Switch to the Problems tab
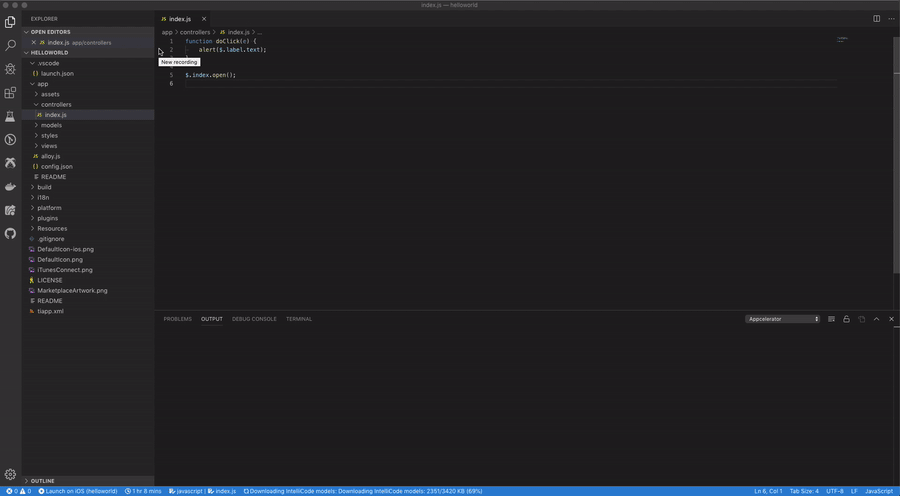The image size is (900, 496). (x=177, y=319)
